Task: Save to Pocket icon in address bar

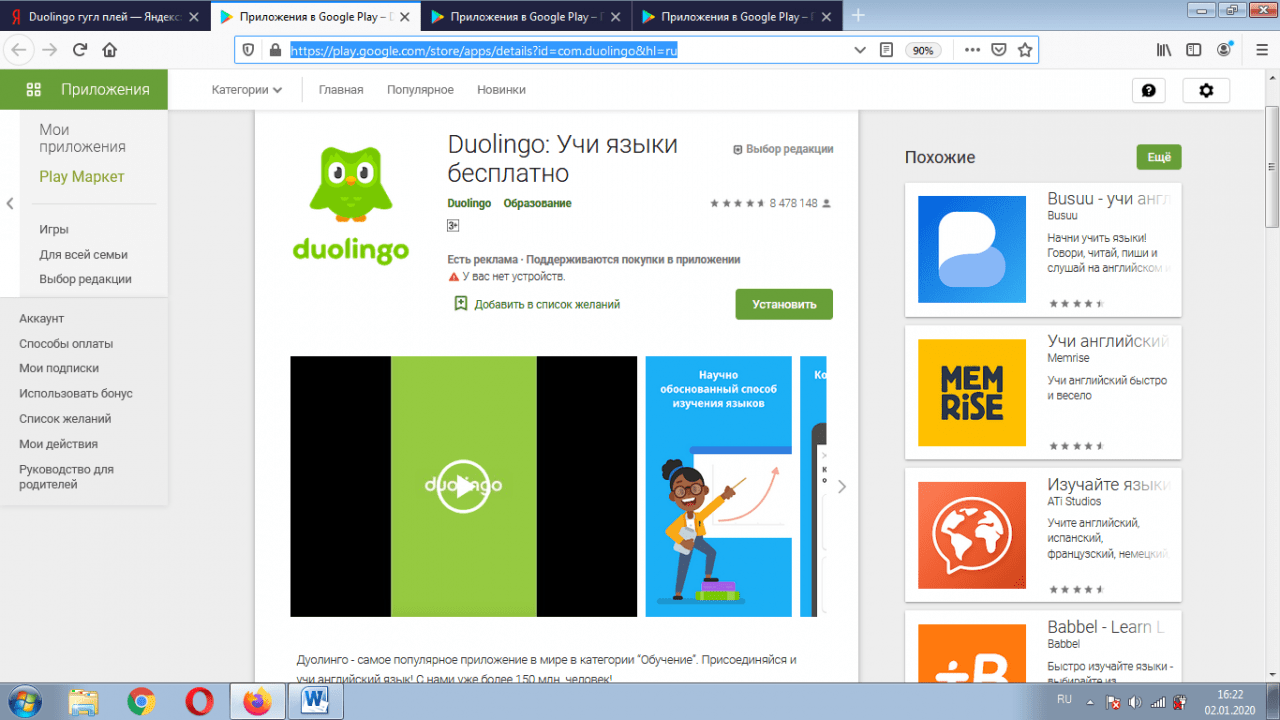Action: [998, 50]
